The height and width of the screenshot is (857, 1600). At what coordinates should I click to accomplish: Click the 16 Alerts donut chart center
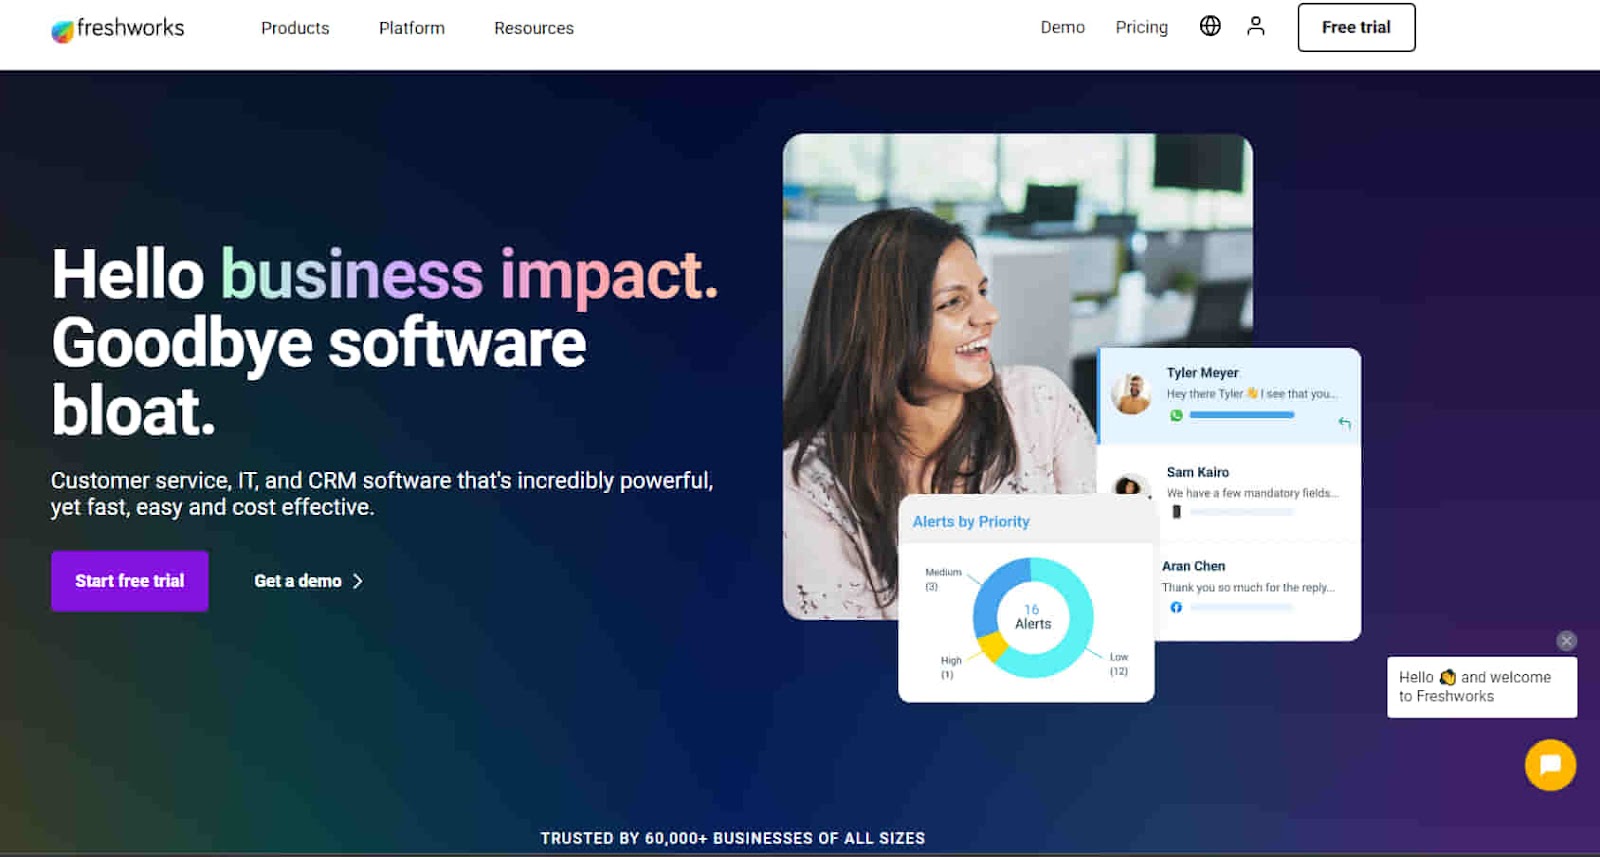(x=1033, y=617)
